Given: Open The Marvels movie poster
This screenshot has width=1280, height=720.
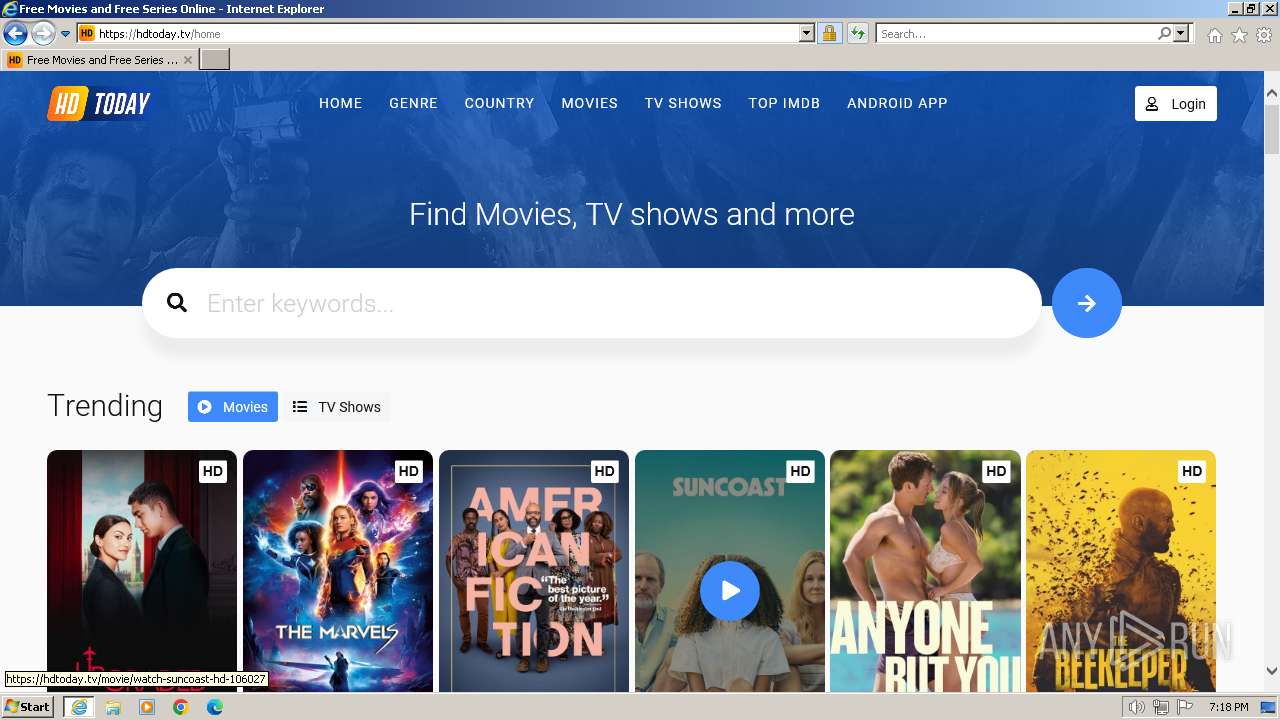Looking at the screenshot, I should (338, 570).
